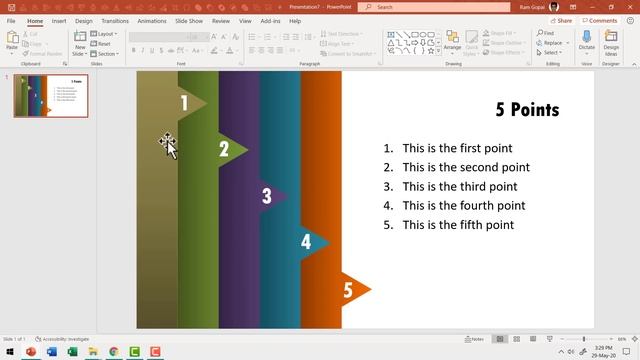
Task: Open the Layout dropdown
Action: pyautogui.click(x=104, y=34)
